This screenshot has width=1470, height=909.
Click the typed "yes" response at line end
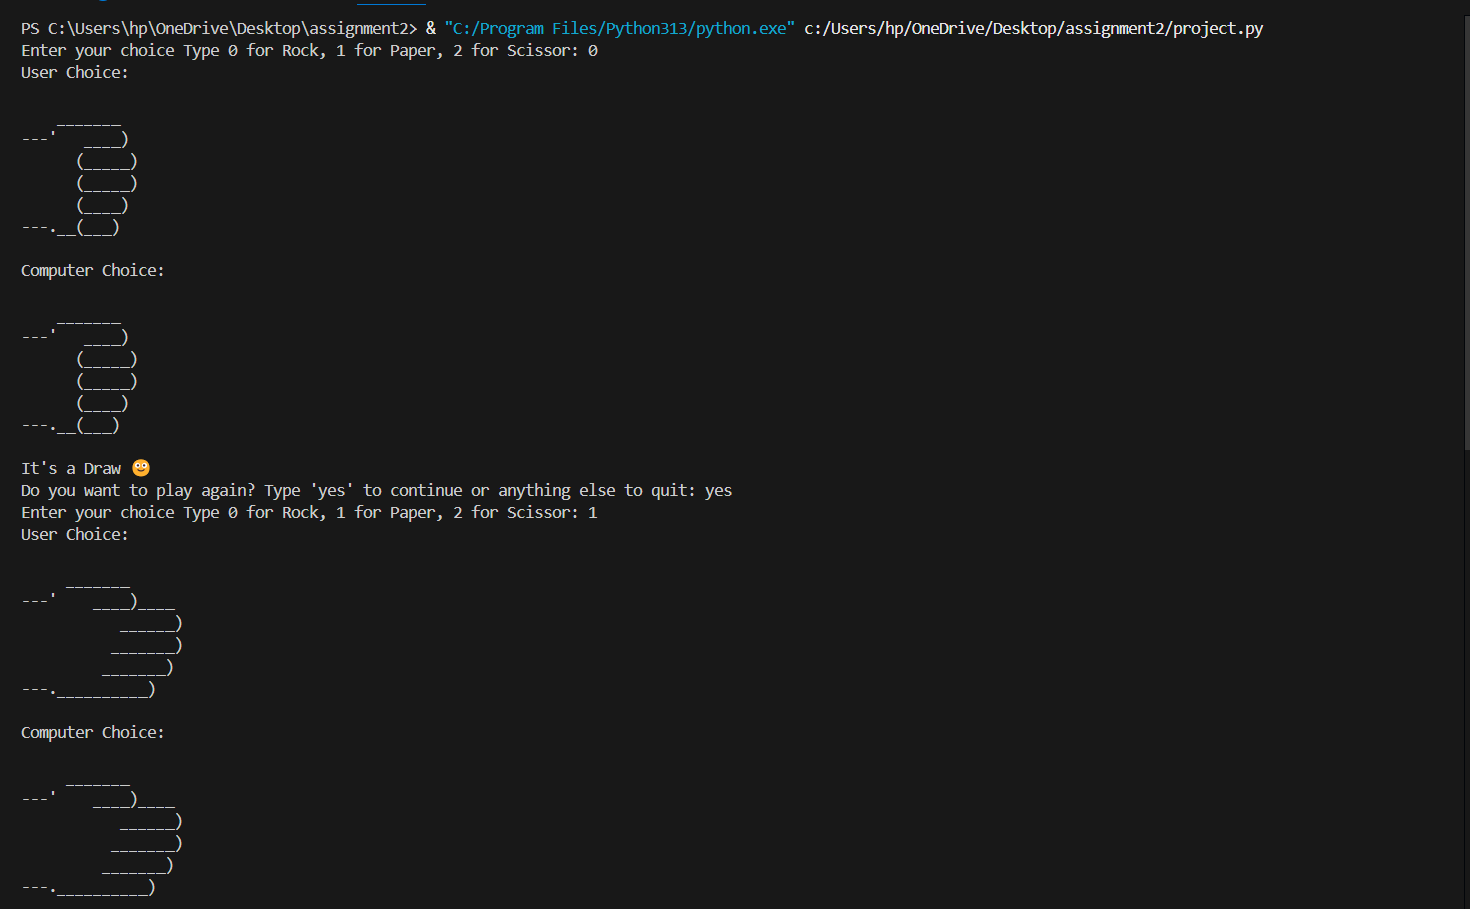(x=718, y=490)
